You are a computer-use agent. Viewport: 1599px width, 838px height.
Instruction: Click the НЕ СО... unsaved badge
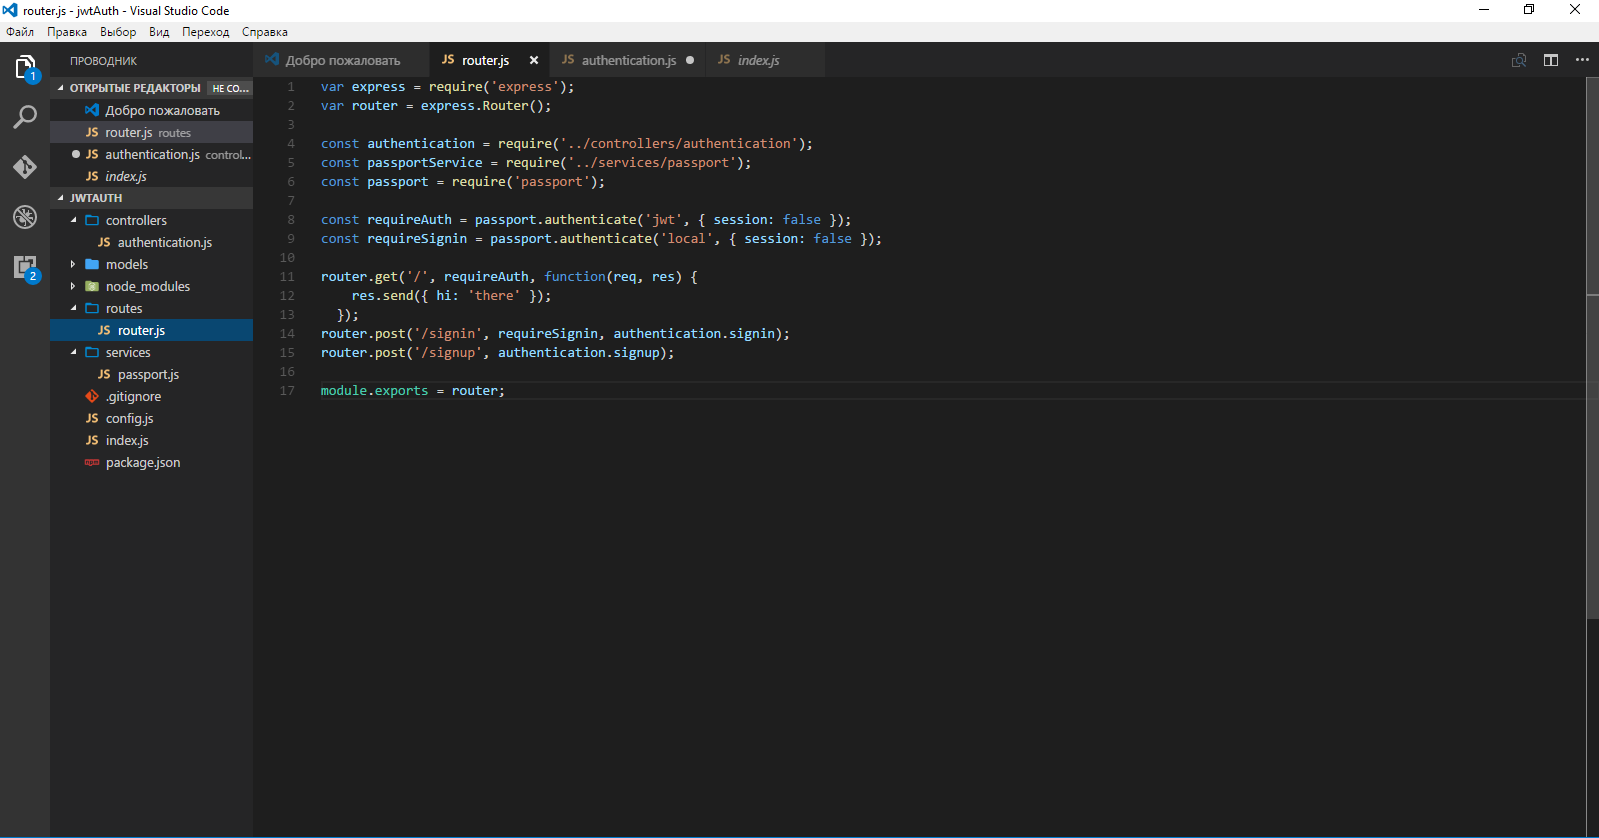click(x=230, y=88)
